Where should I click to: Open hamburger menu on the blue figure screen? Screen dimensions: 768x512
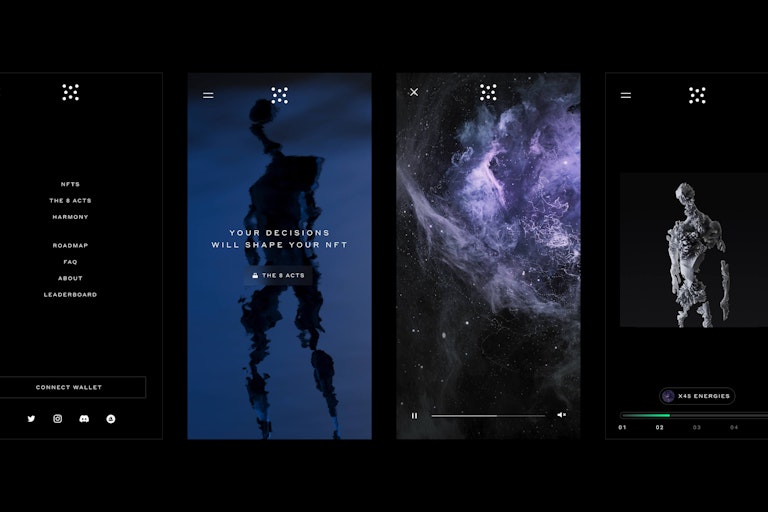point(208,95)
